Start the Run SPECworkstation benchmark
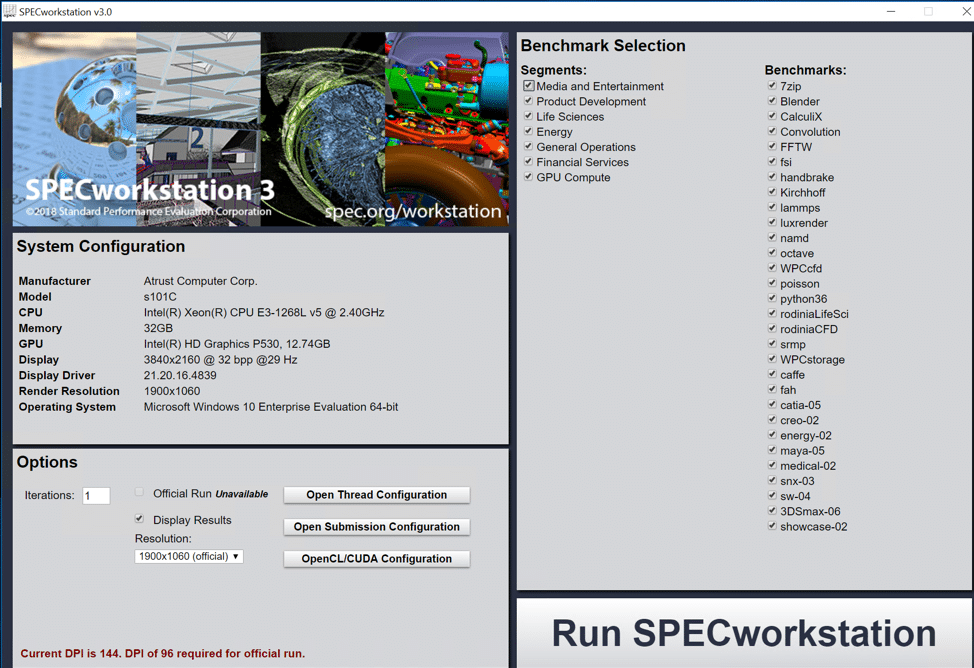This screenshot has height=668, width=974. (x=744, y=633)
